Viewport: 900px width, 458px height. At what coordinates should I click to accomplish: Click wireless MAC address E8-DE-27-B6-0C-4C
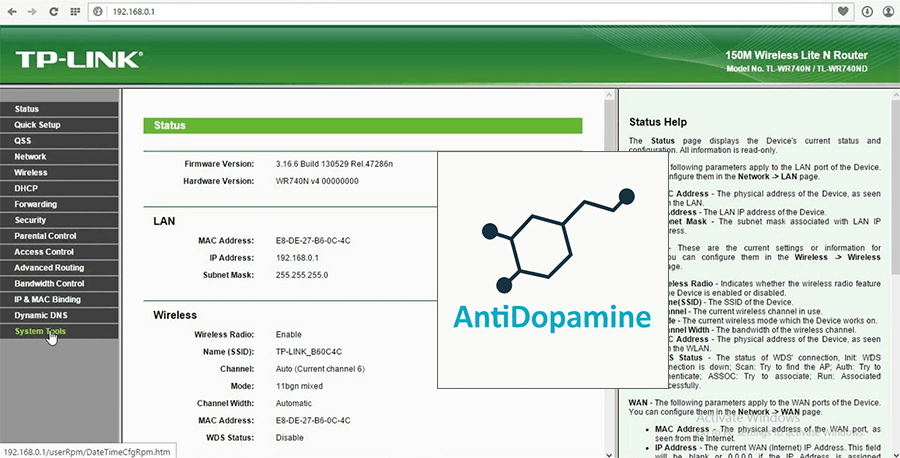point(313,421)
